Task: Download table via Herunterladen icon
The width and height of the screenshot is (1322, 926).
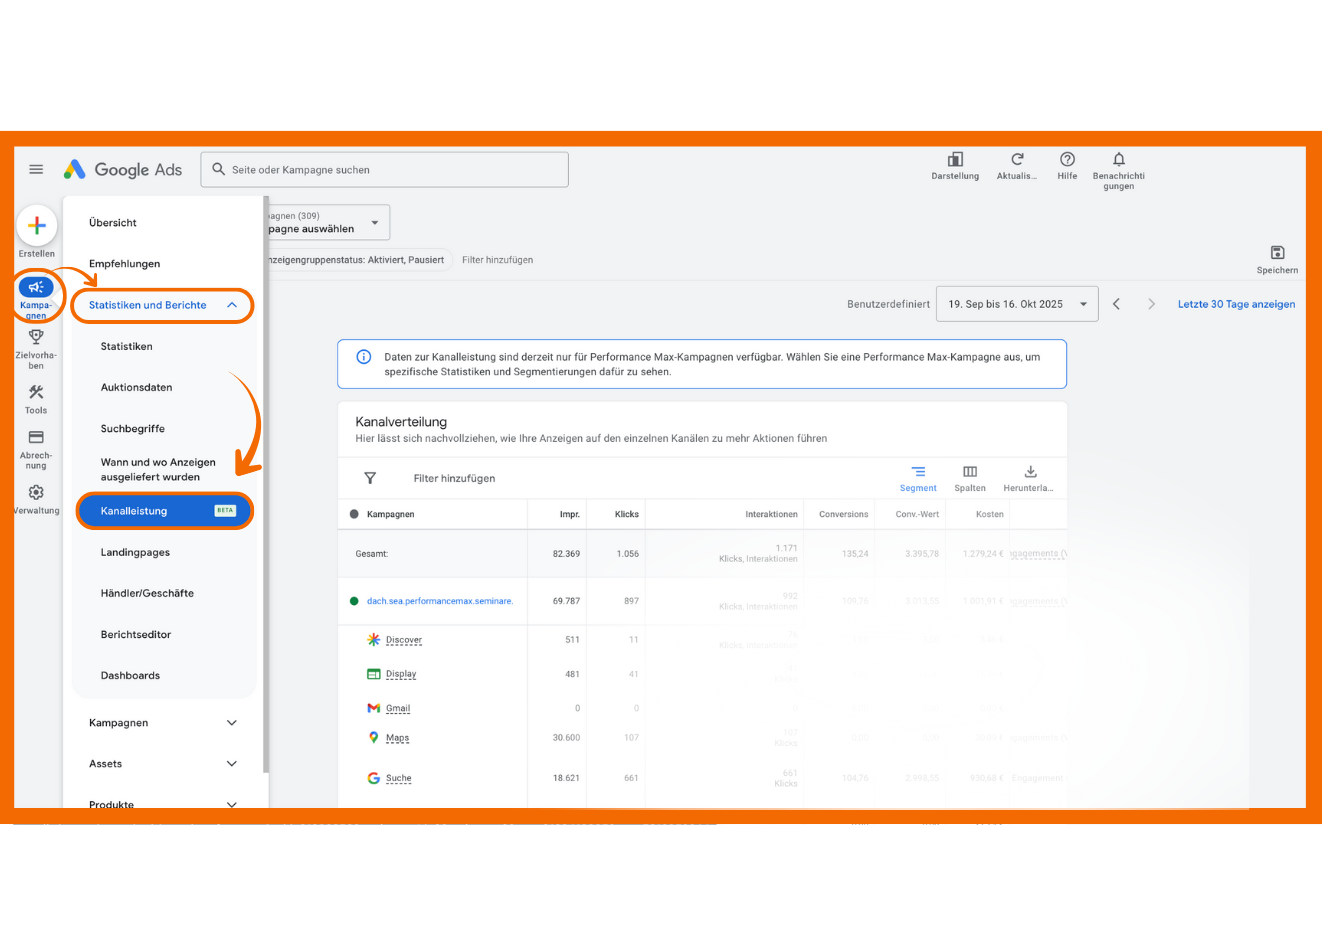Action: click(1030, 472)
